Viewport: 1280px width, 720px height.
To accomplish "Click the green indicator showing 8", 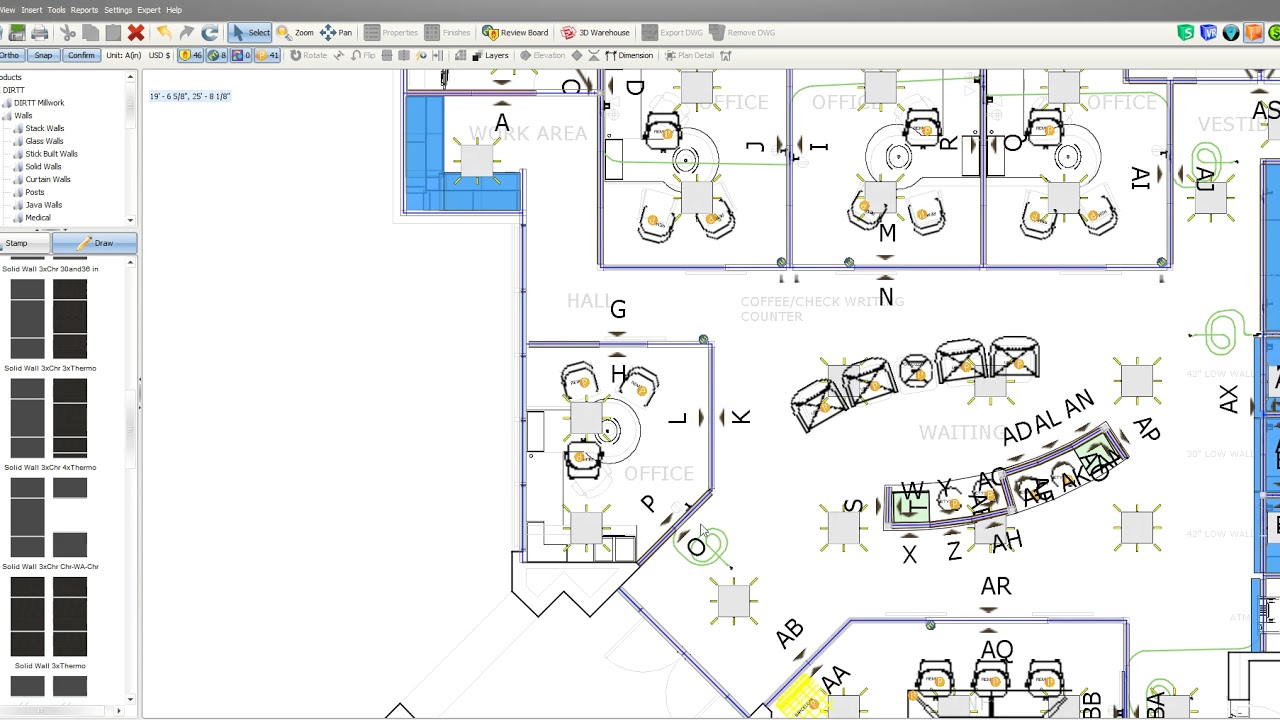I will pos(217,56).
